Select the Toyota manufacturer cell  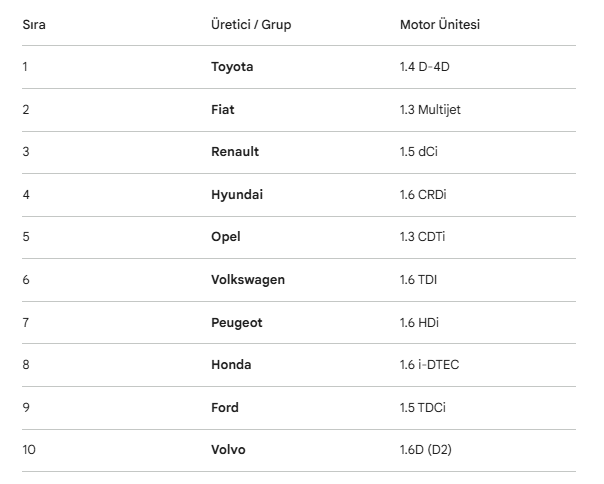click(232, 67)
